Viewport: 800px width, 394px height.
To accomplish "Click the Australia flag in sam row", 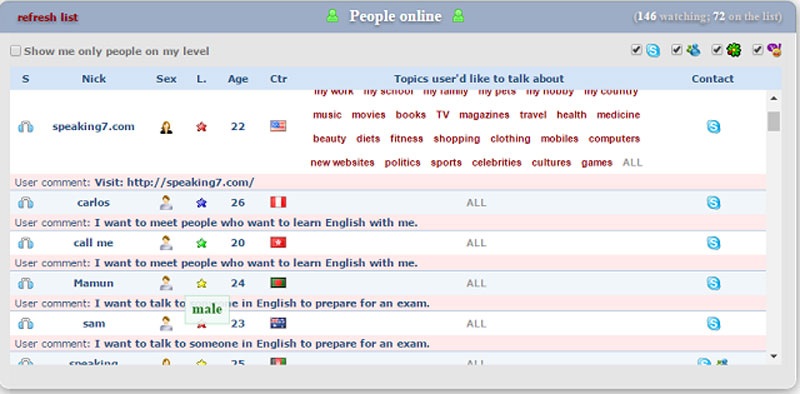I will pos(278,323).
